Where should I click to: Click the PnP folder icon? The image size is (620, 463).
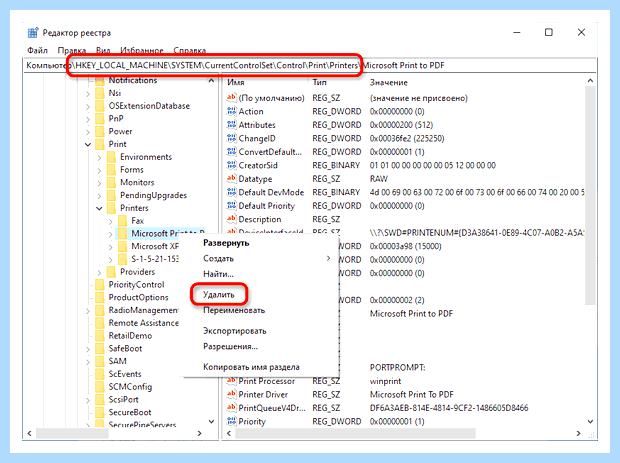pyautogui.click(x=100, y=118)
